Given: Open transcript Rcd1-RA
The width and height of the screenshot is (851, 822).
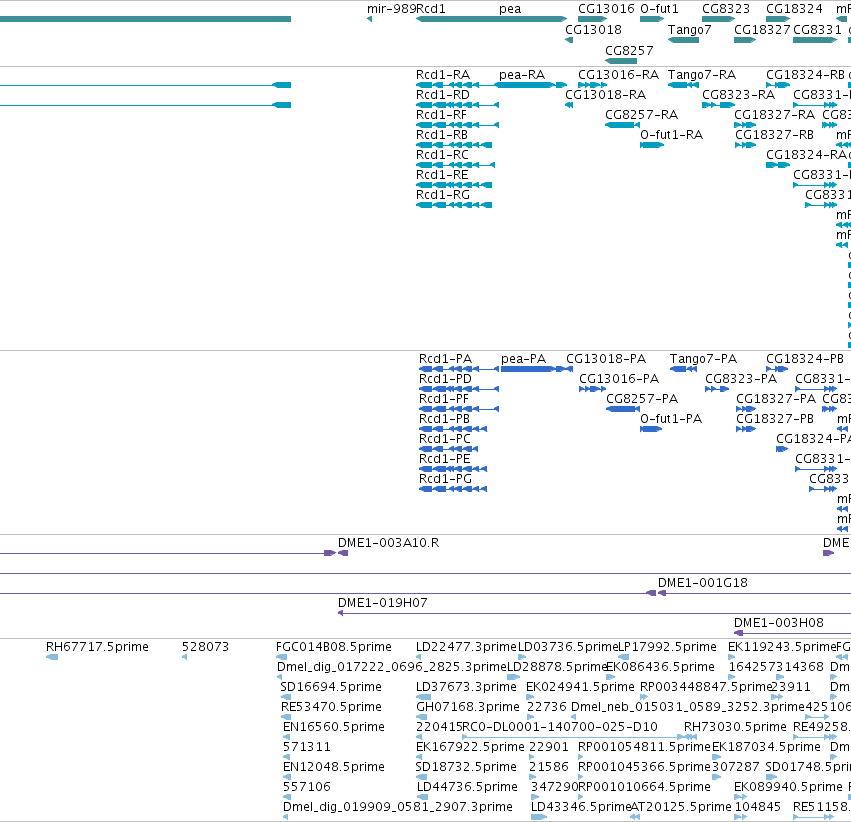Looking at the screenshot, I should click(x=443, y=75).
